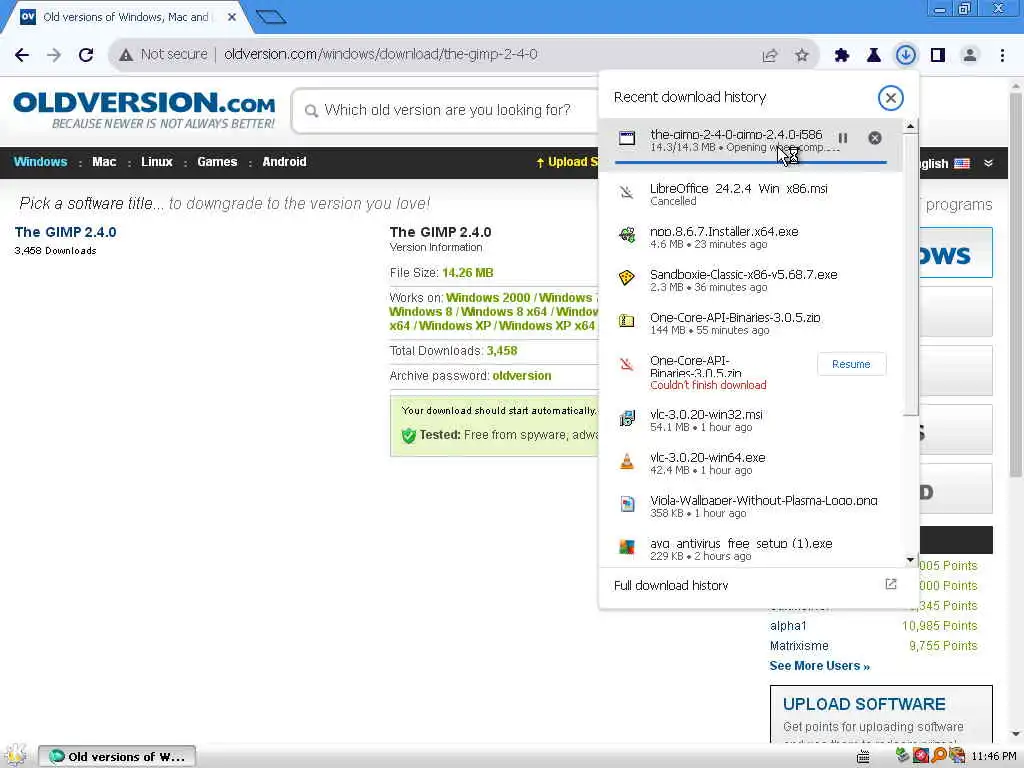
Task: Open the Start menu icon
Action: [x=16, y=756]
